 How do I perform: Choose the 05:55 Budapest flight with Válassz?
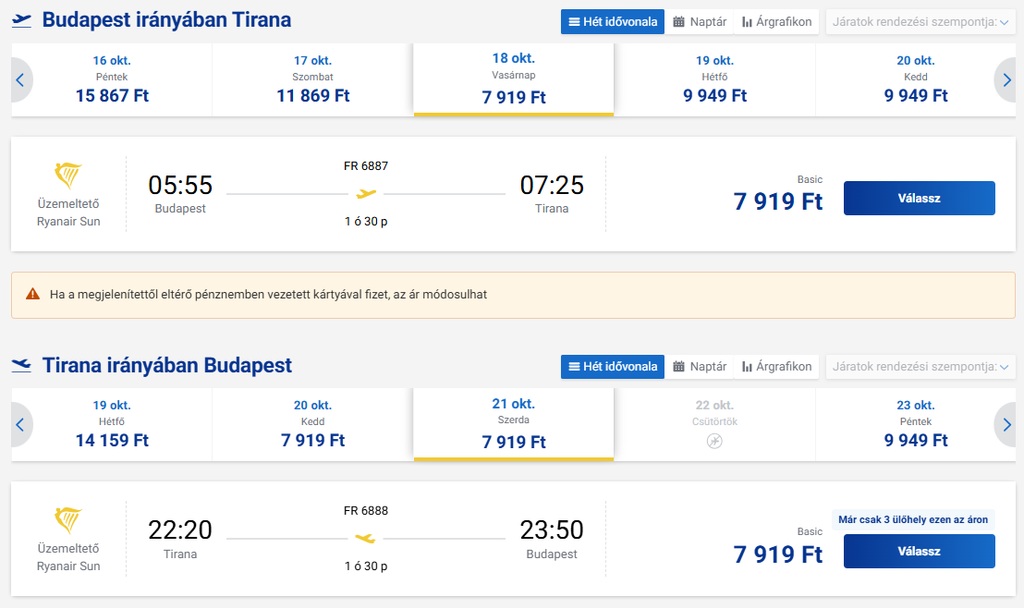(x=919, y=198)
